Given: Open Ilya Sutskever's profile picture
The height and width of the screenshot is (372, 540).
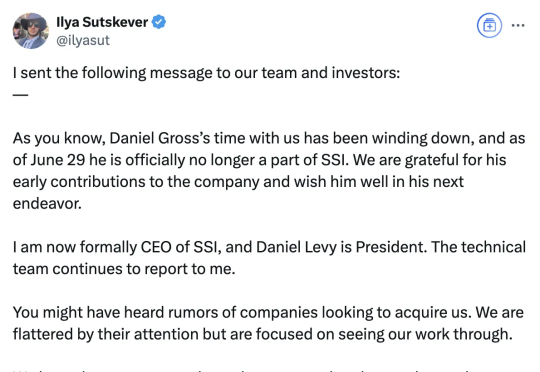Looking at the screenshot, I should pyautogui.click(x=31, y=31).
